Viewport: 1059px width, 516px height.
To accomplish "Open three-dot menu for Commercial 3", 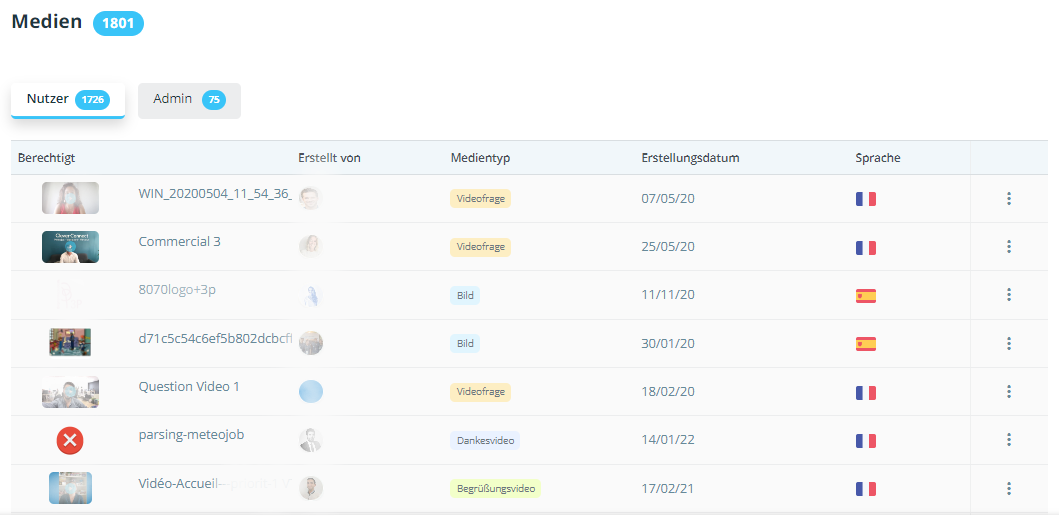I will [1008, 247].
